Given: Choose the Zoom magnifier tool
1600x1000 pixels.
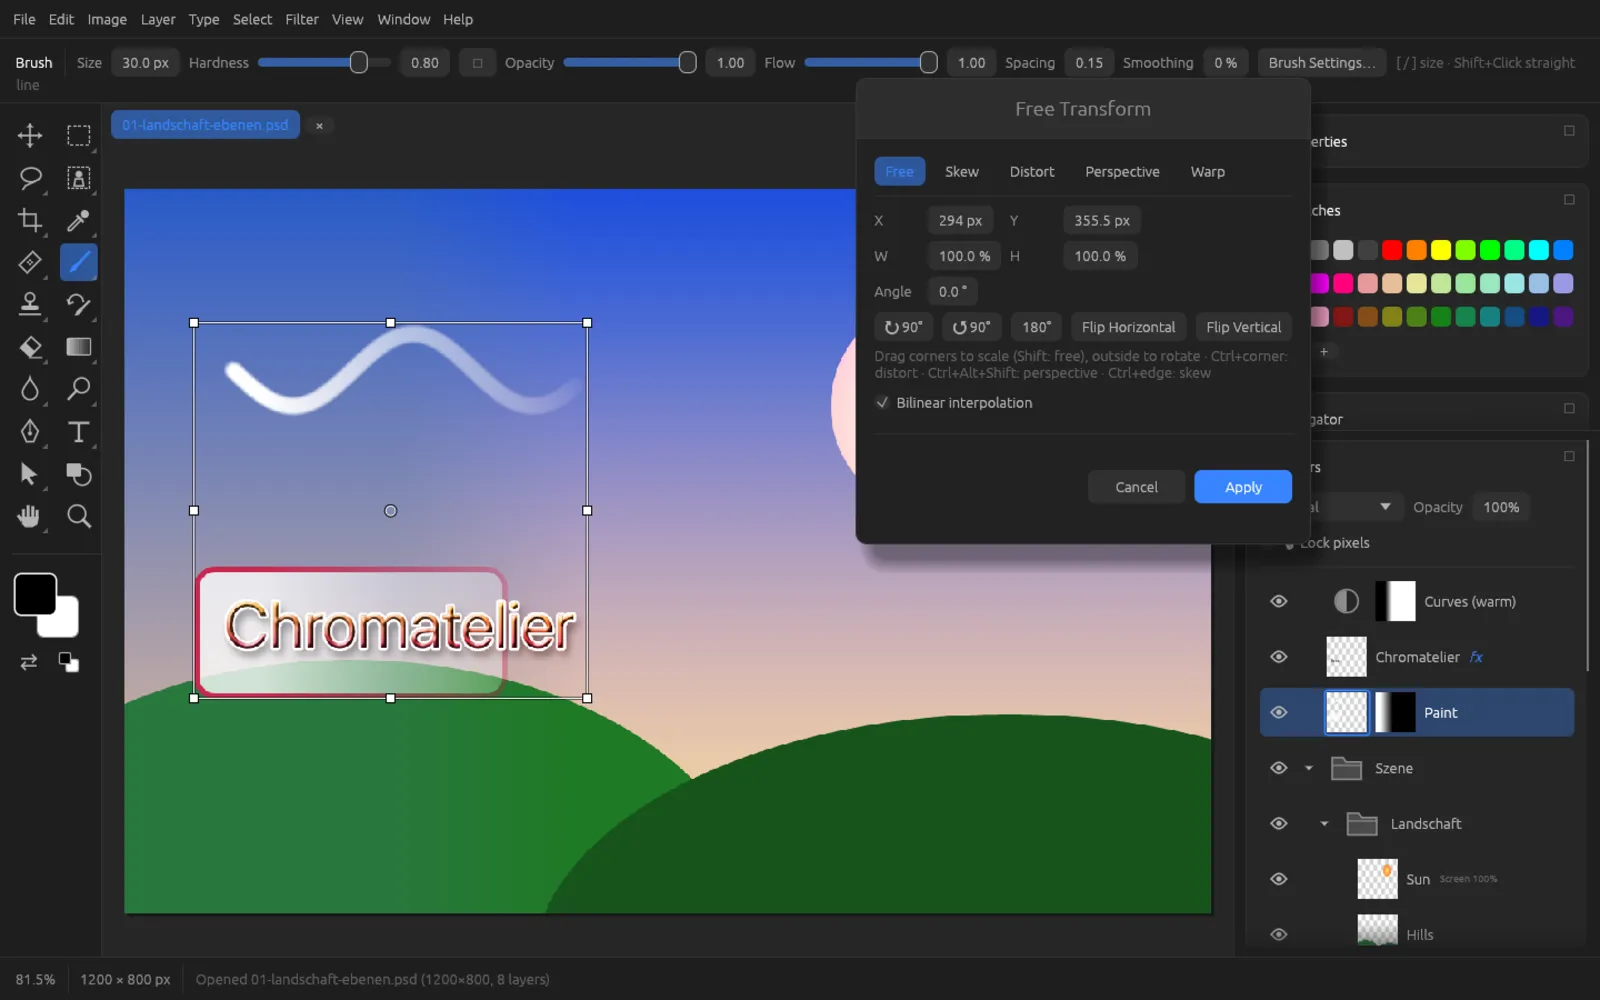Looking at the screenshot, I should tap(78, 516).
